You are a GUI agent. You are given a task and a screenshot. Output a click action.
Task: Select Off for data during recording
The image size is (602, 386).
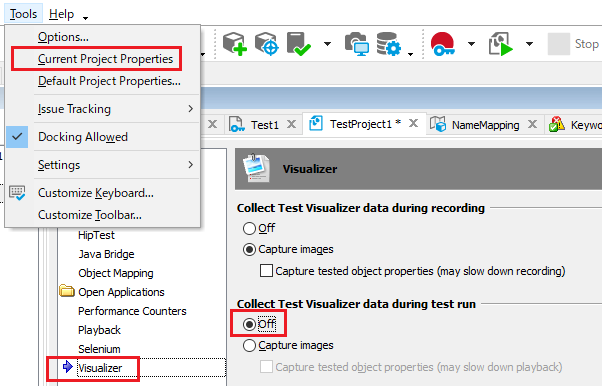[x=249, y=229]
